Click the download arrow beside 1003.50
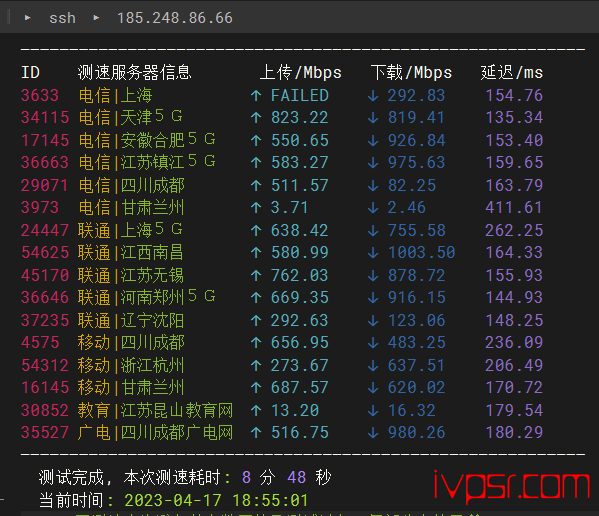The width and height of the screenshot is (599, 516). coord(373,252)
